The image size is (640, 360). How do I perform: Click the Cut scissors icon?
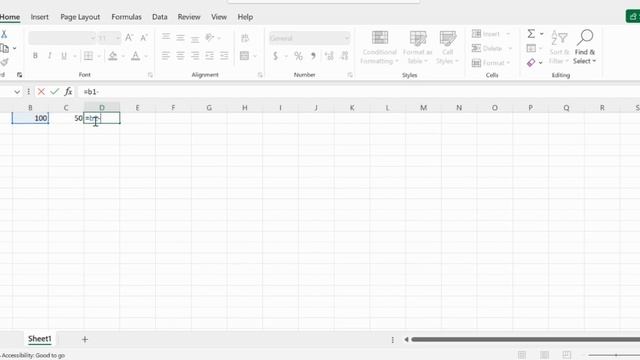tap(4, 34)
